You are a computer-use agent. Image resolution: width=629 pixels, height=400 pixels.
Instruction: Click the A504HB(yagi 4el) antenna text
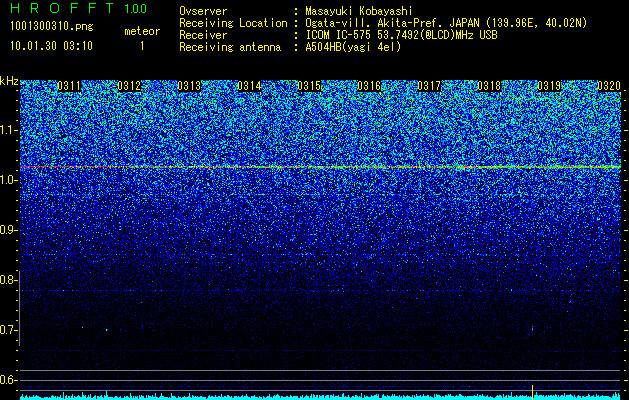[353, 47]
